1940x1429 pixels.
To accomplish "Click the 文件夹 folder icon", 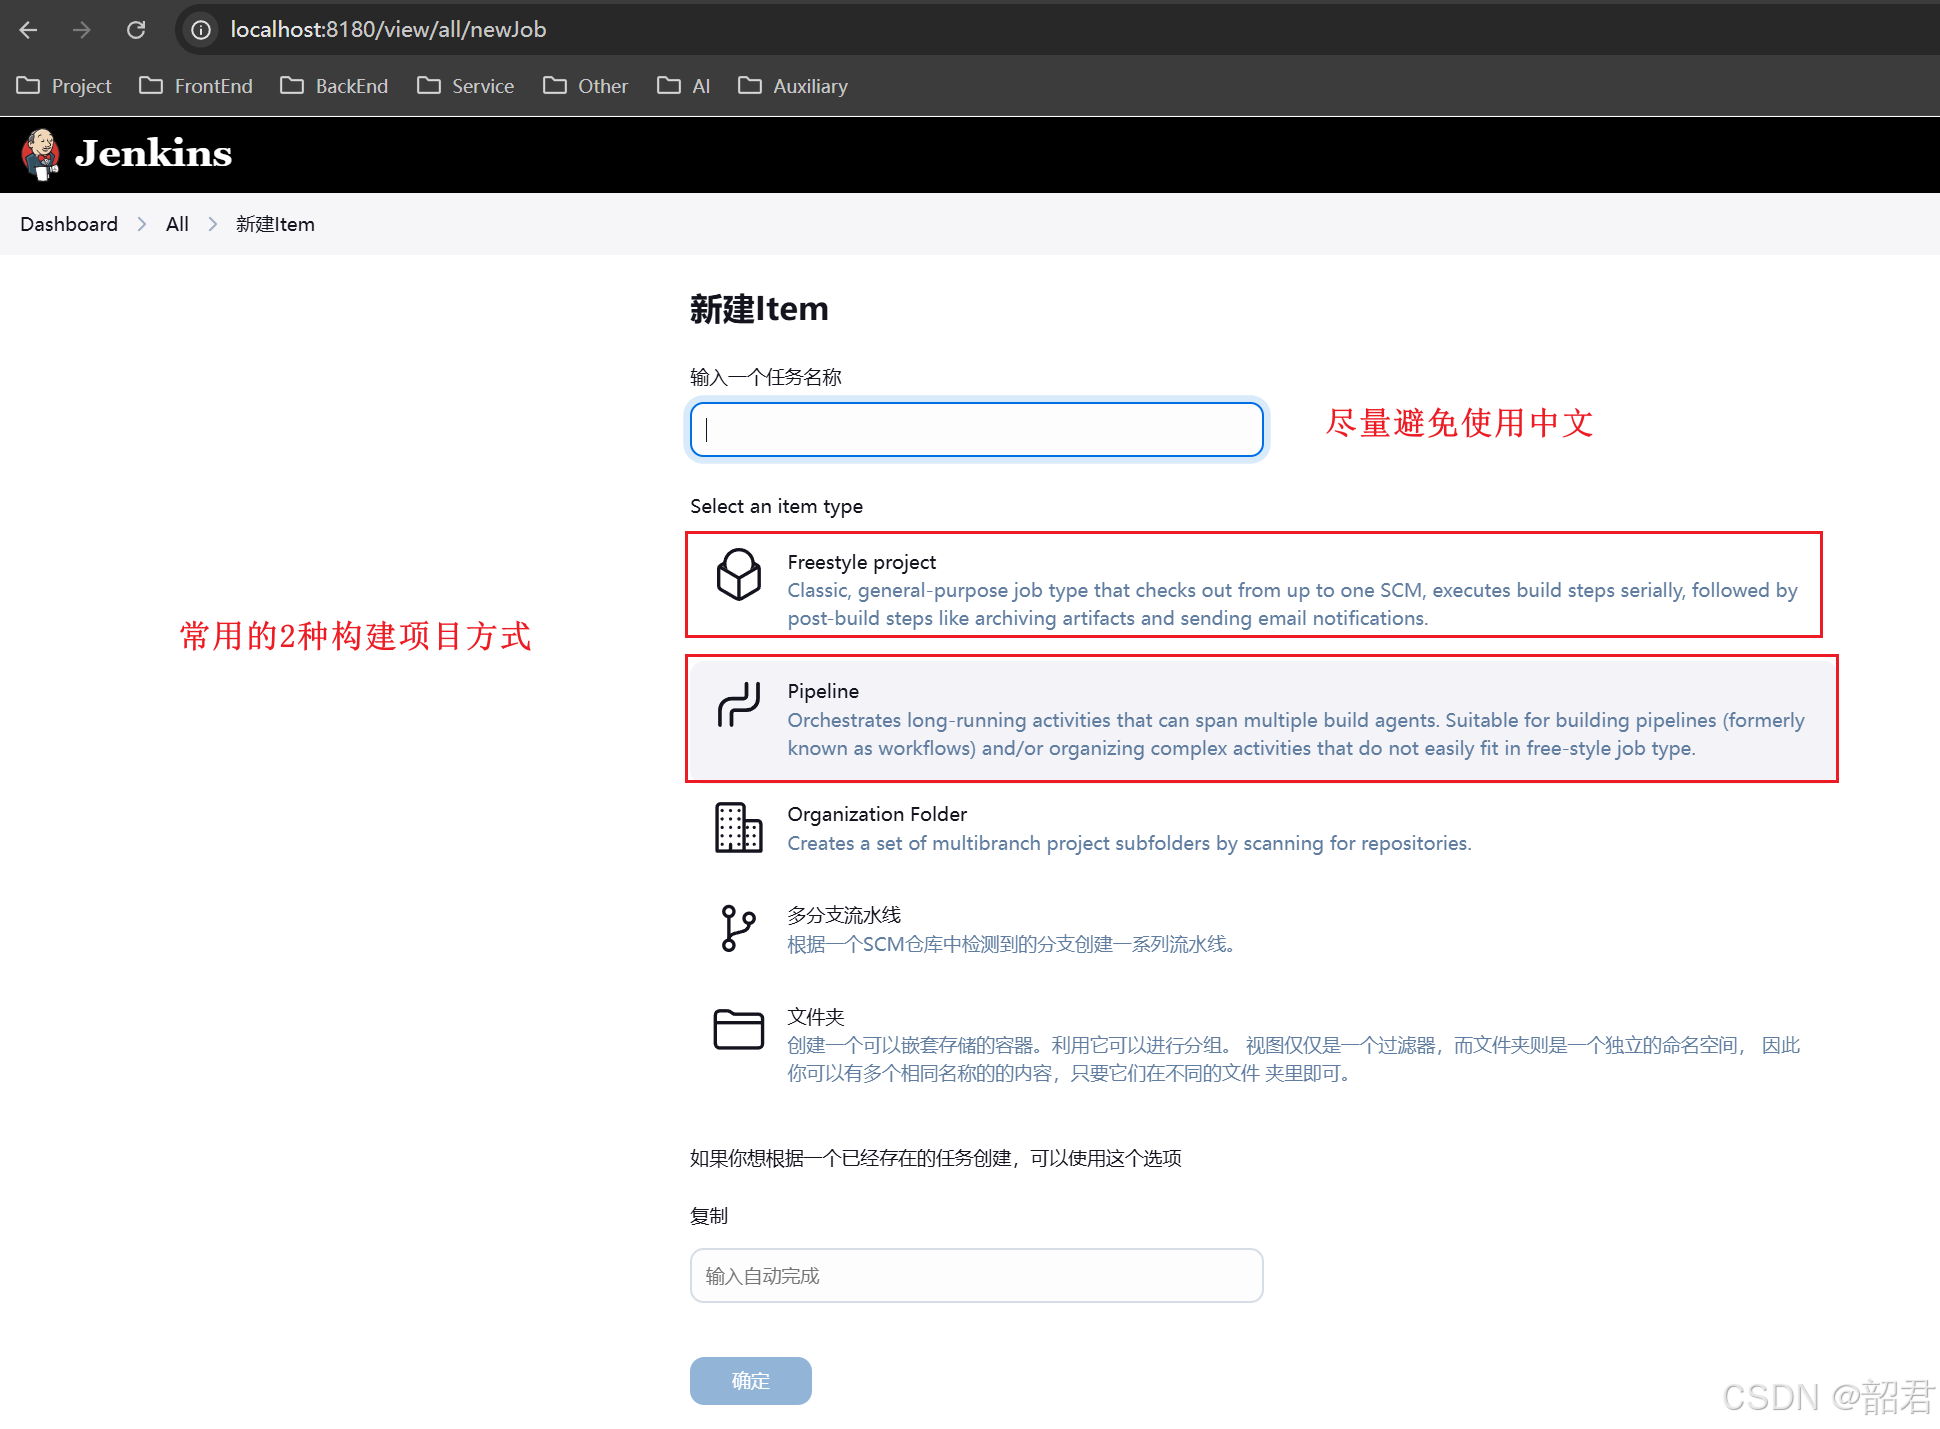I will [738, 1029].
